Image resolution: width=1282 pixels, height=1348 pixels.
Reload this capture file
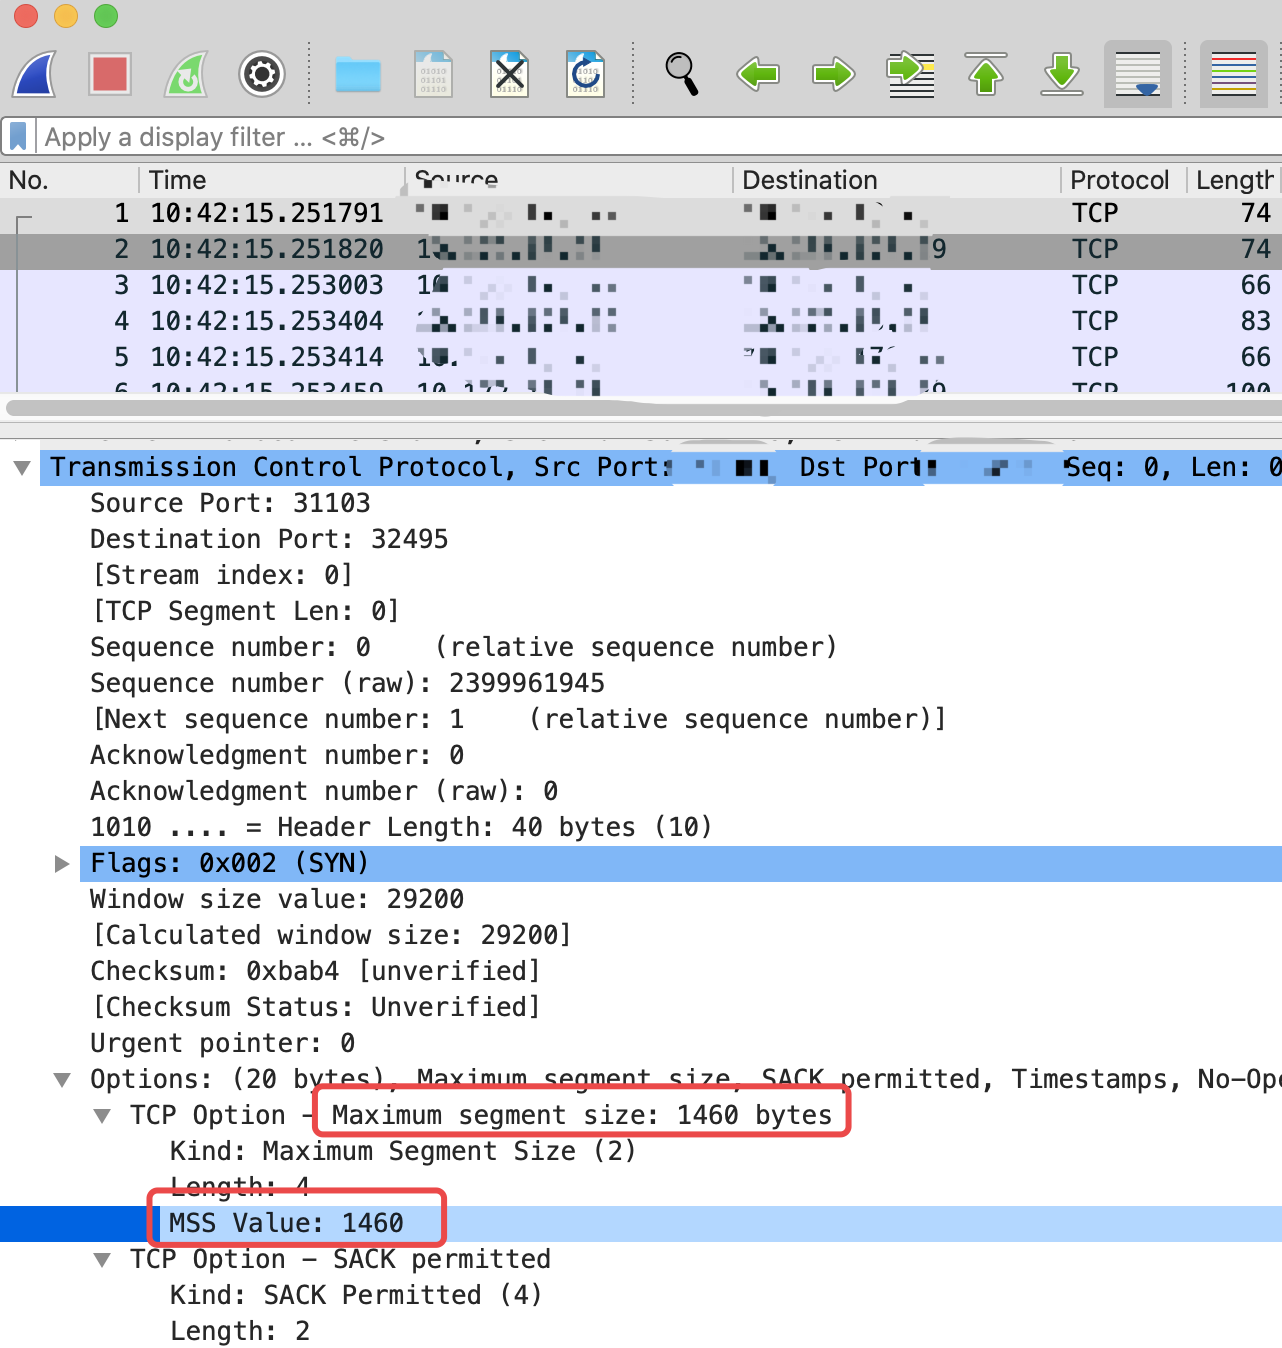(x=587, y=74)
